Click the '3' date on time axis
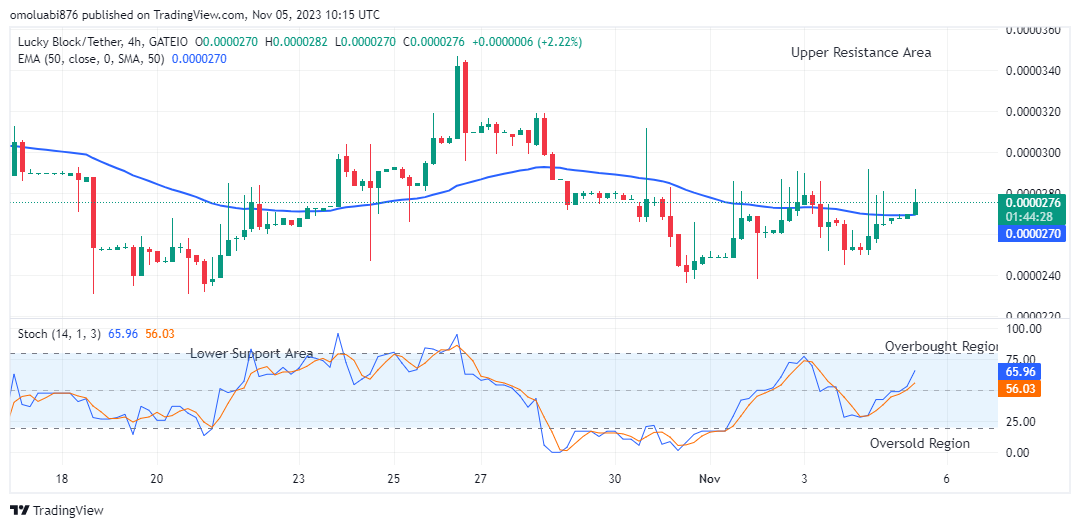Viewport: 1080px width, 528px height. point(804,479)
